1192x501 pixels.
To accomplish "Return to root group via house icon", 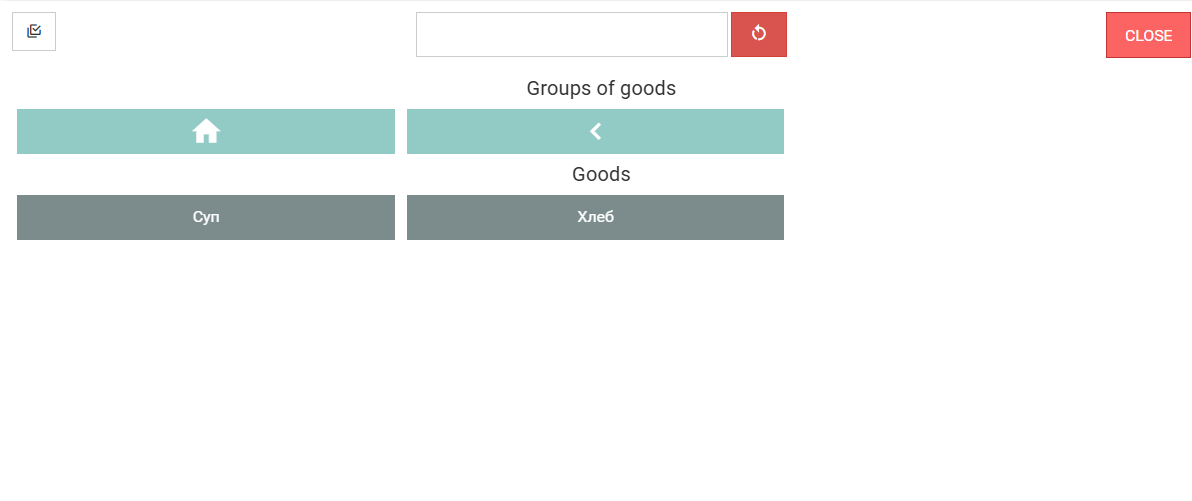I will pyautogui.click(x=206, y=131).
